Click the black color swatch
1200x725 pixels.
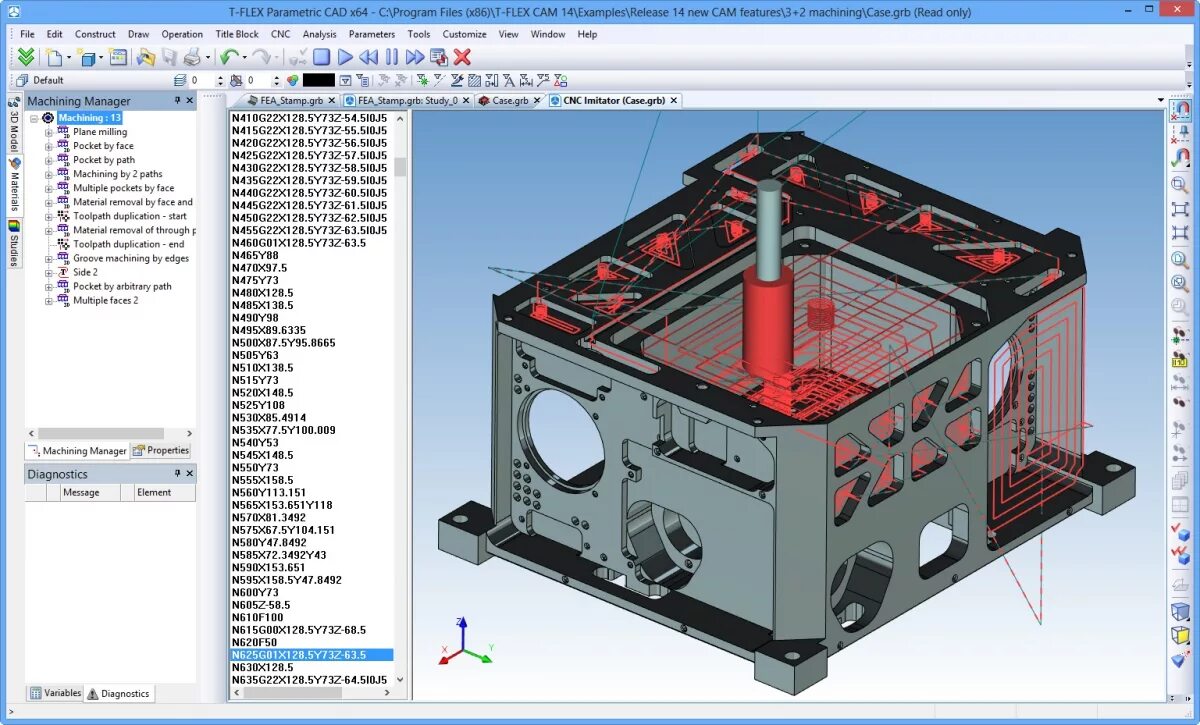[319, 80]
